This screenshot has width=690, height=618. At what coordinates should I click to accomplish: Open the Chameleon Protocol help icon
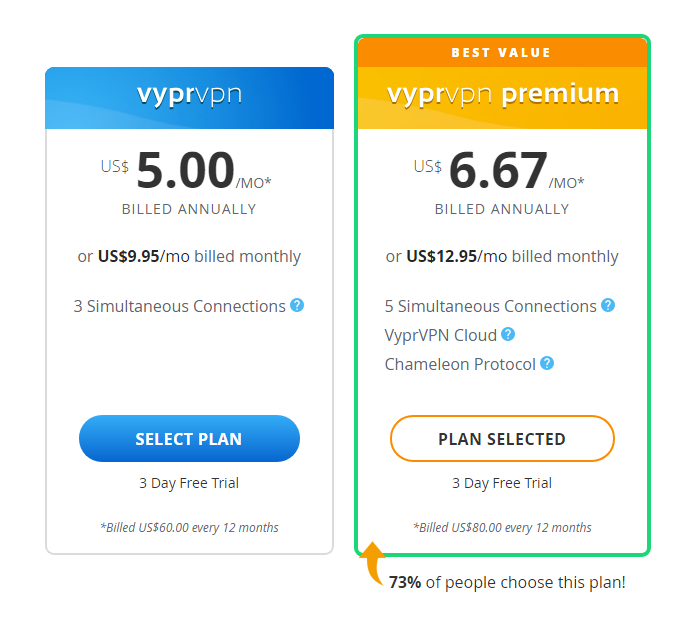tap(547, 363)
